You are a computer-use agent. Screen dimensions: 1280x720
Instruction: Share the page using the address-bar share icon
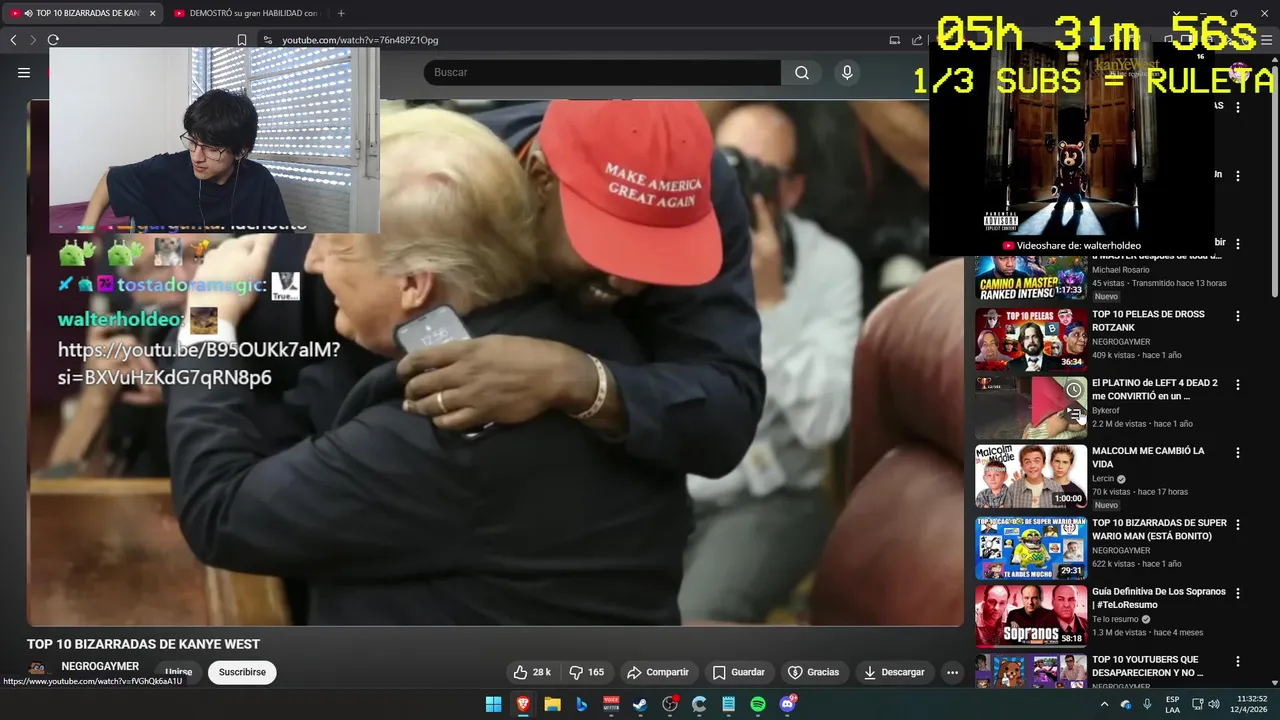click(917, 40)
